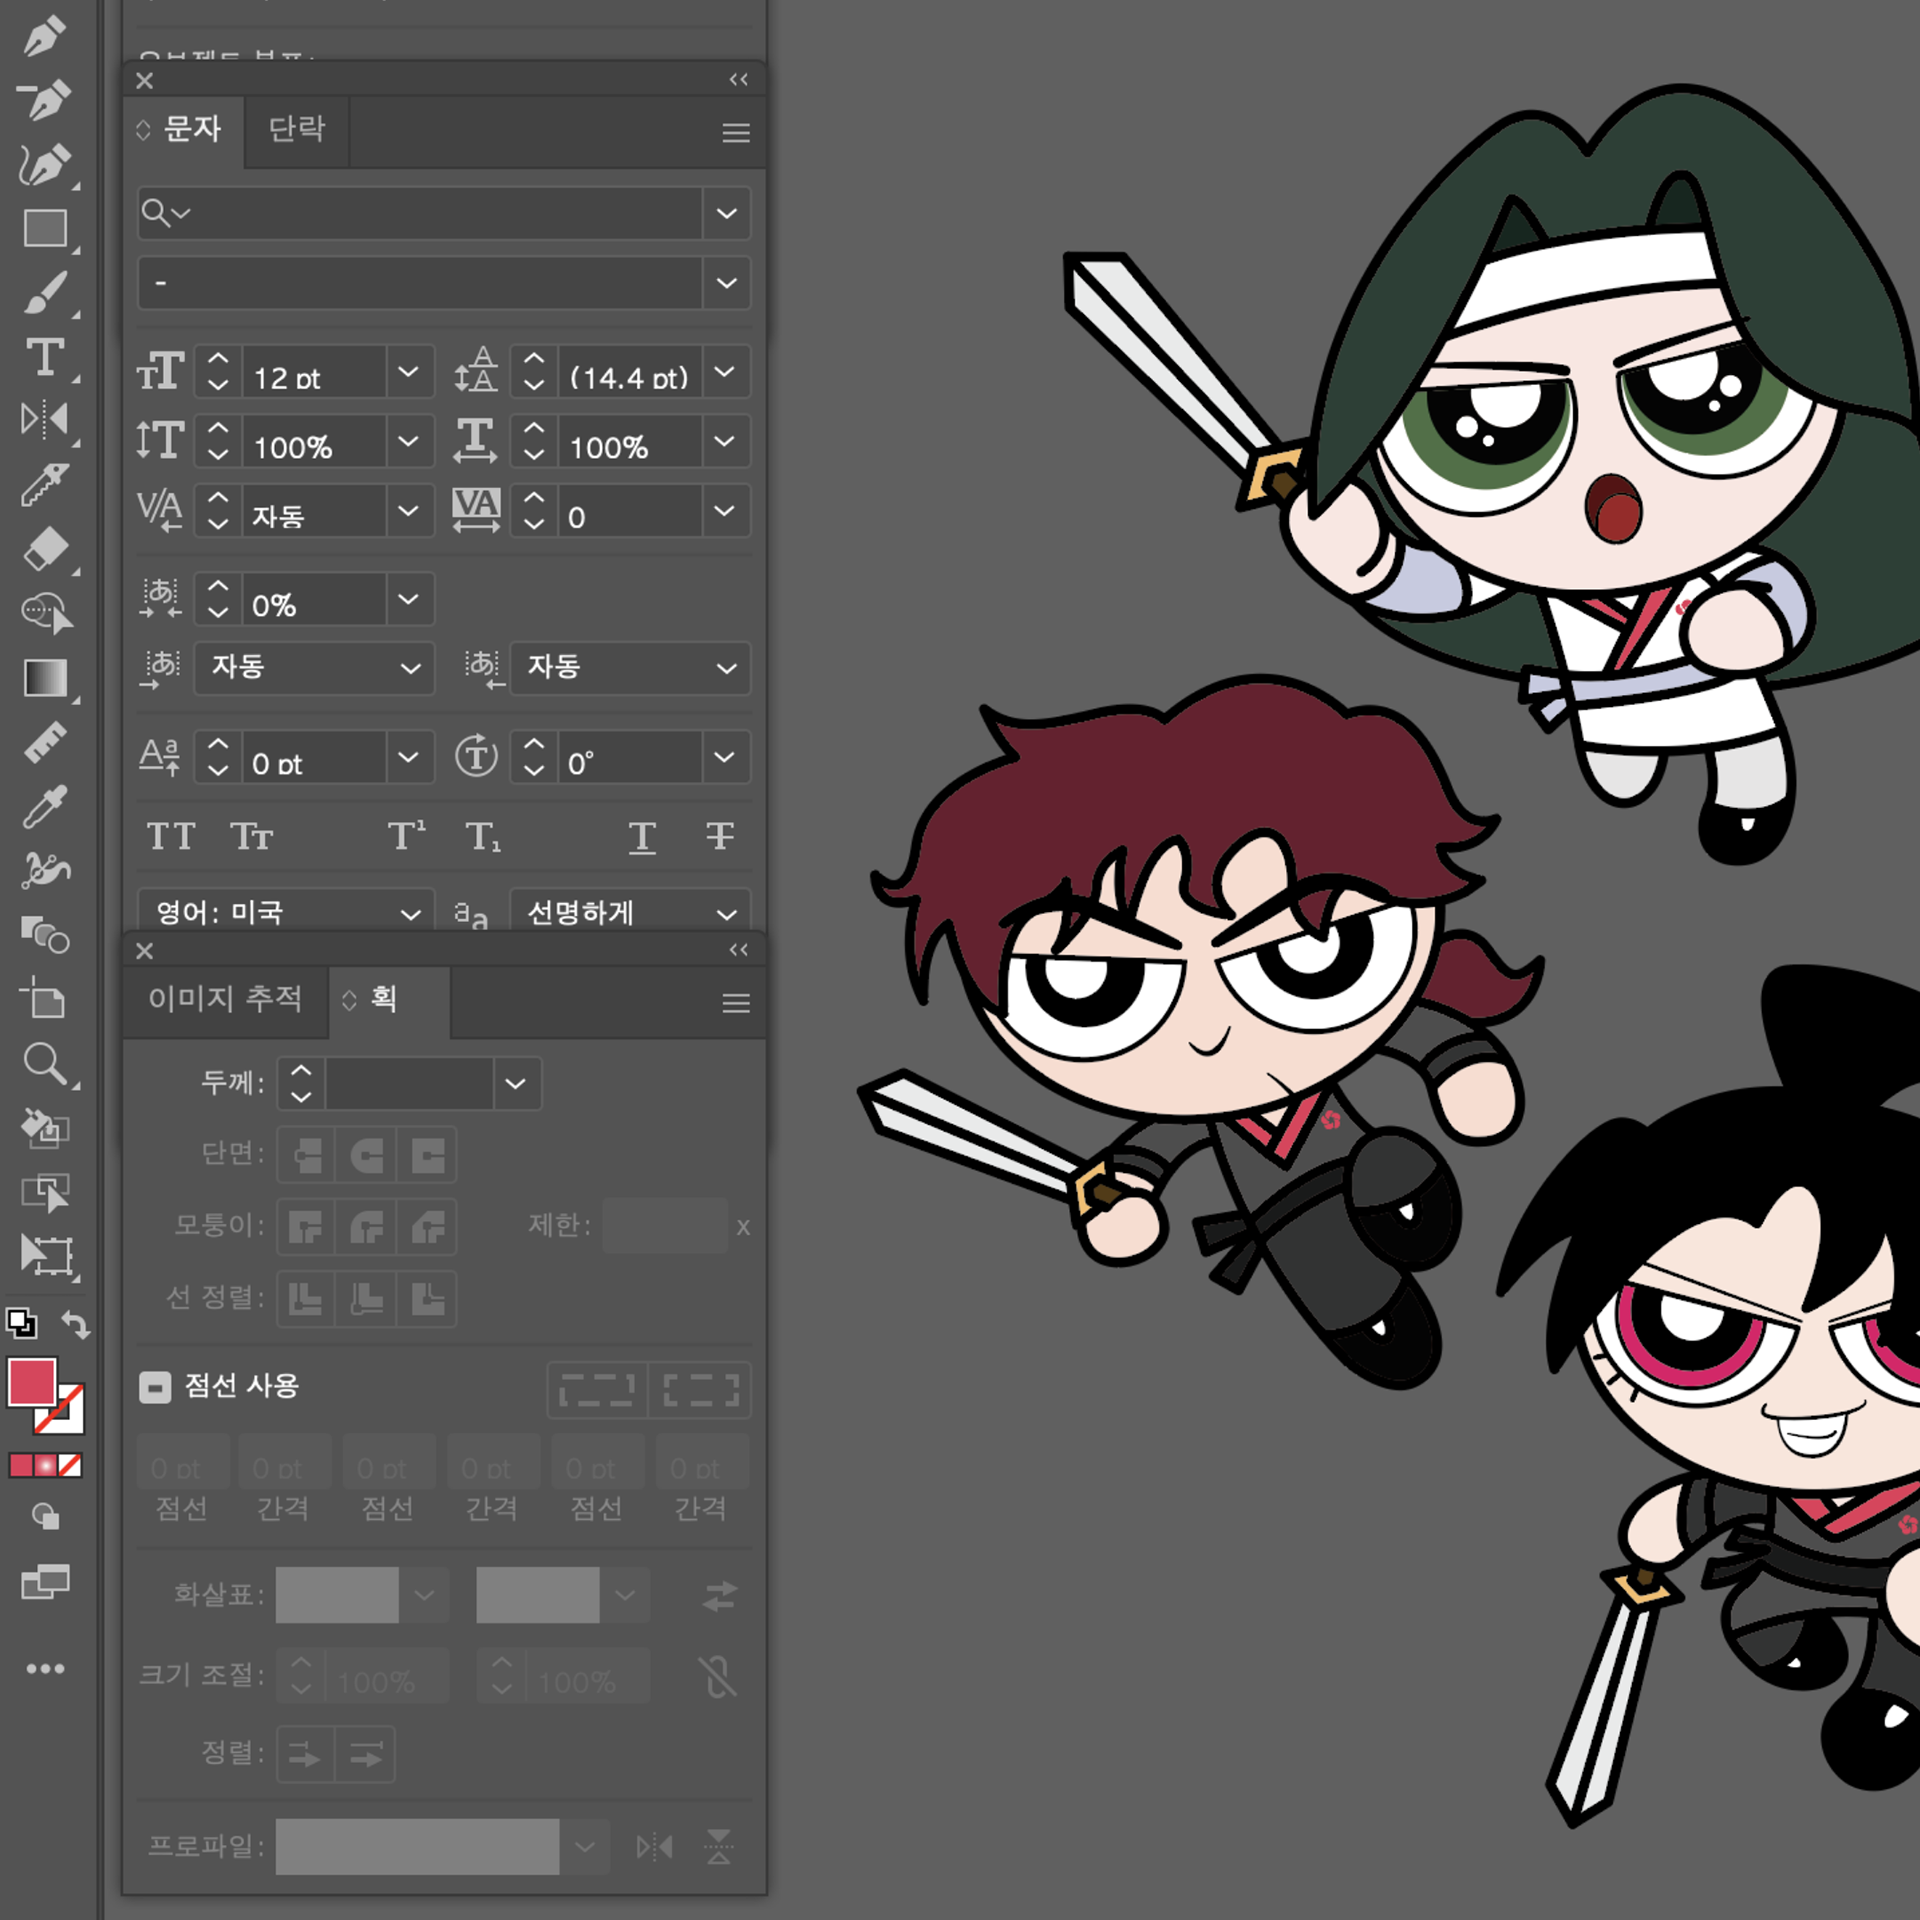Choose the Type tool
Image resolution: width=1920 pixels, height=1920 pixels.
[x=45, y=357]
